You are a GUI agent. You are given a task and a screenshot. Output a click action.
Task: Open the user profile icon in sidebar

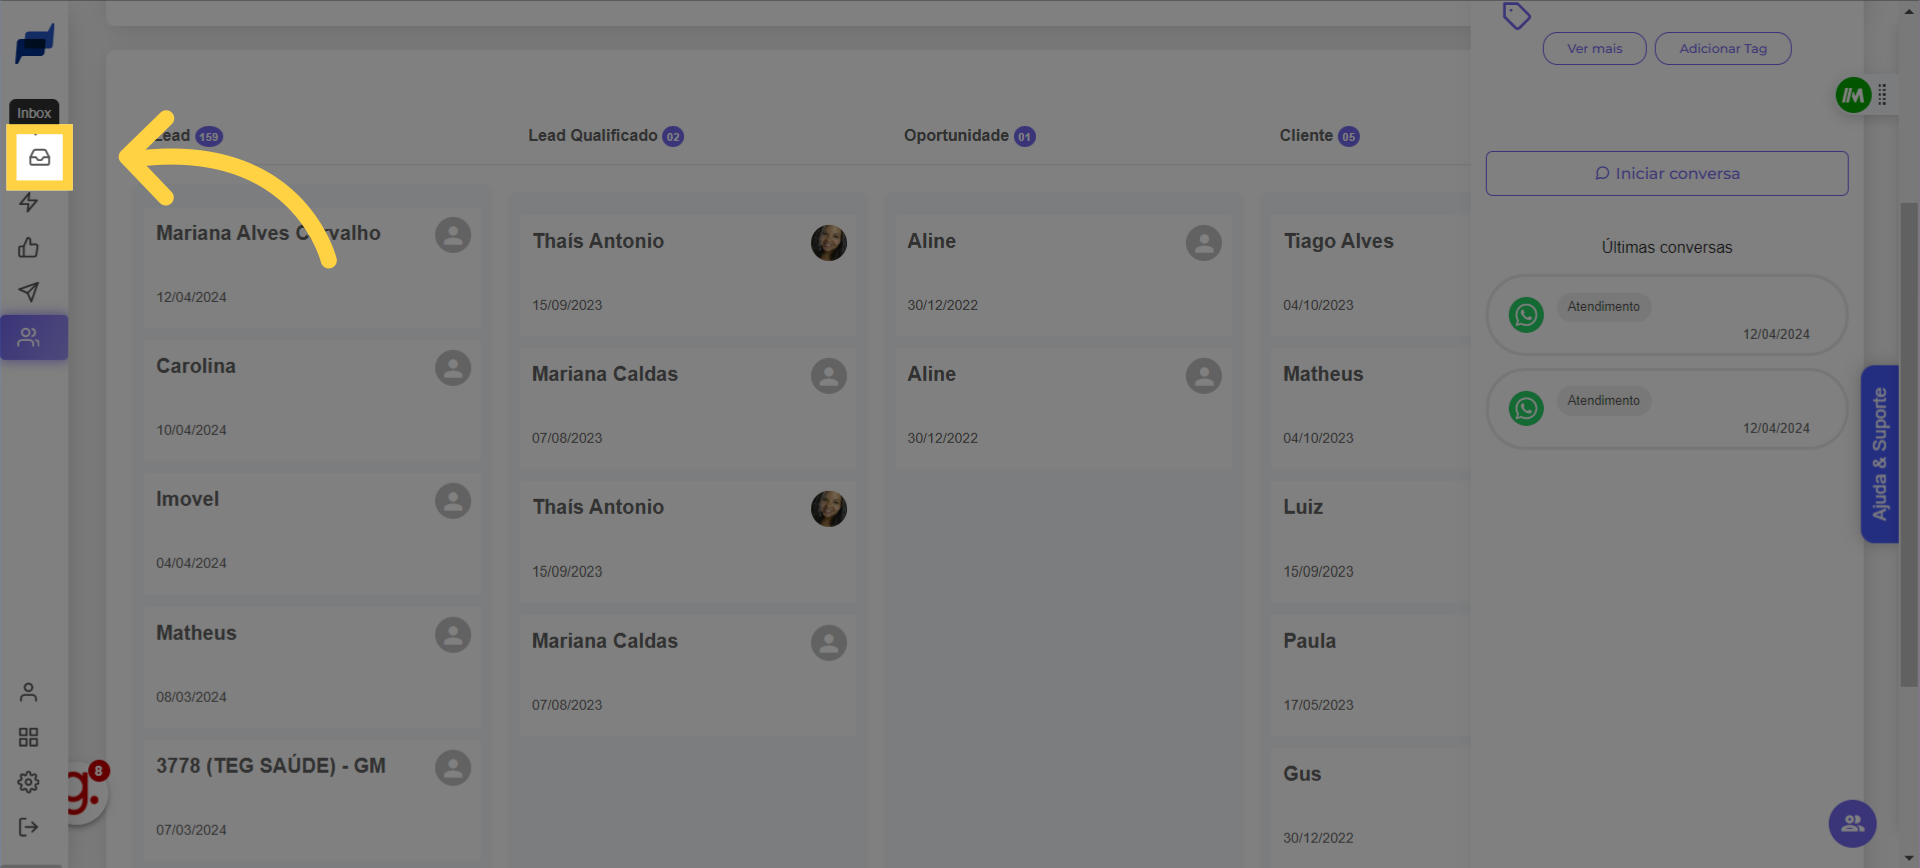click(29, 692)
